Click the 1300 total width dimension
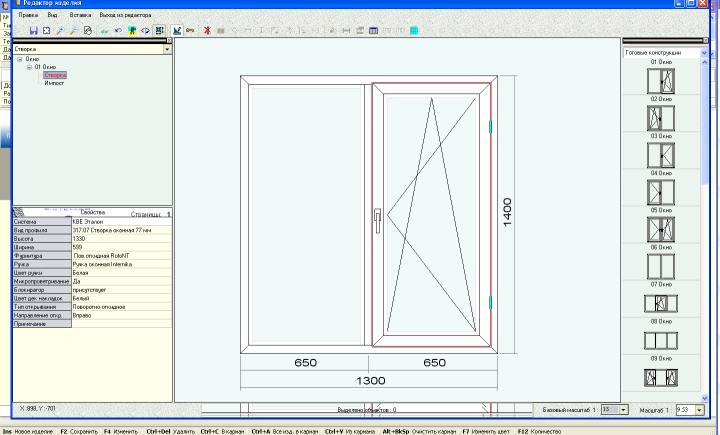Viewport: 720px width, 435px height. pos(371,381)
